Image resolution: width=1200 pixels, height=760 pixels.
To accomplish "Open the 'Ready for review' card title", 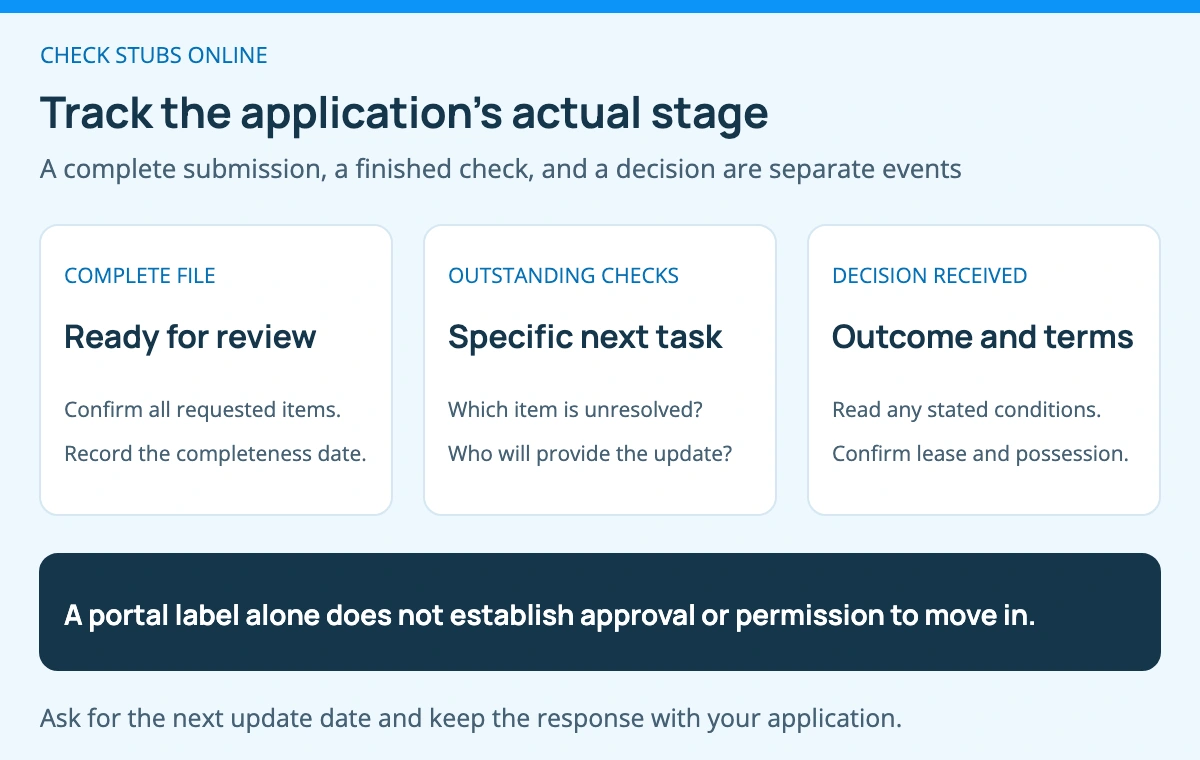I will click(190, 337).
